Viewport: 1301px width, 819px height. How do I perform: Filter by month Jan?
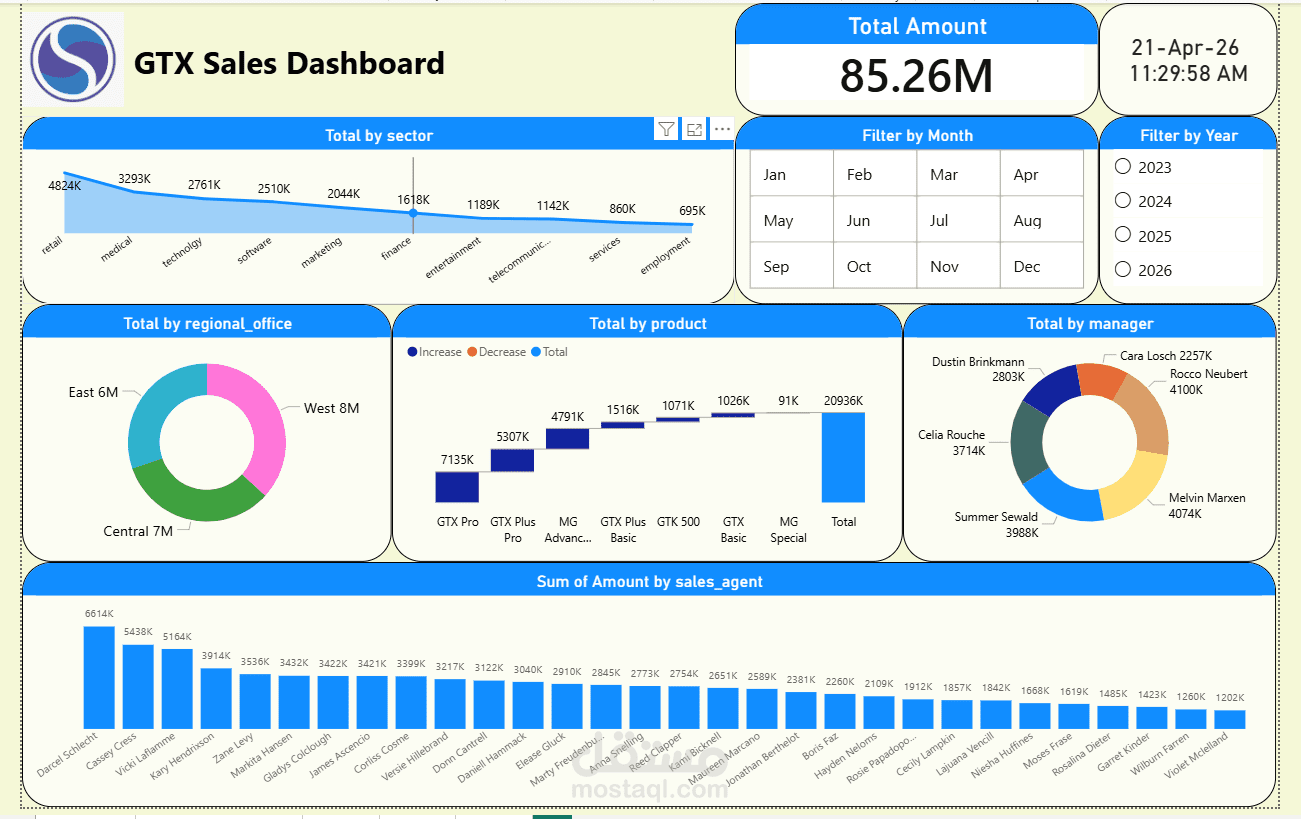(792, 174)
